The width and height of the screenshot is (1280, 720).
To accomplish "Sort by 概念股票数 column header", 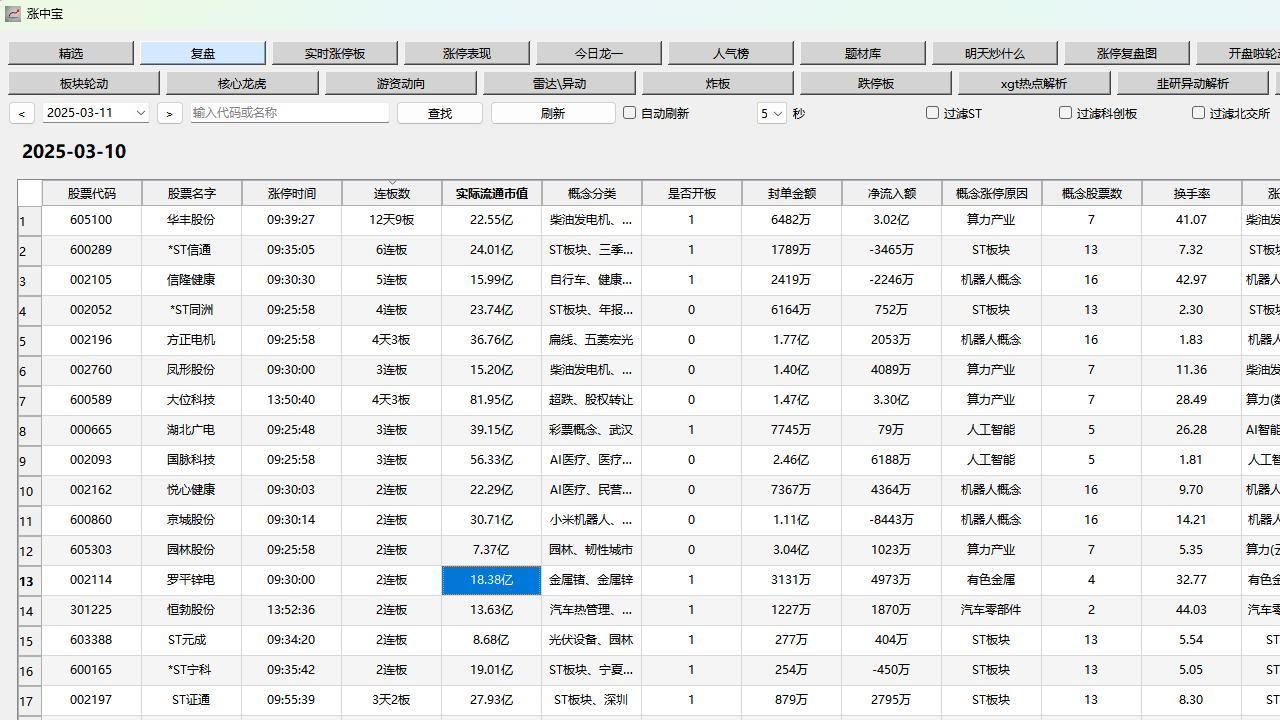I will click(x=1092, y=193).
